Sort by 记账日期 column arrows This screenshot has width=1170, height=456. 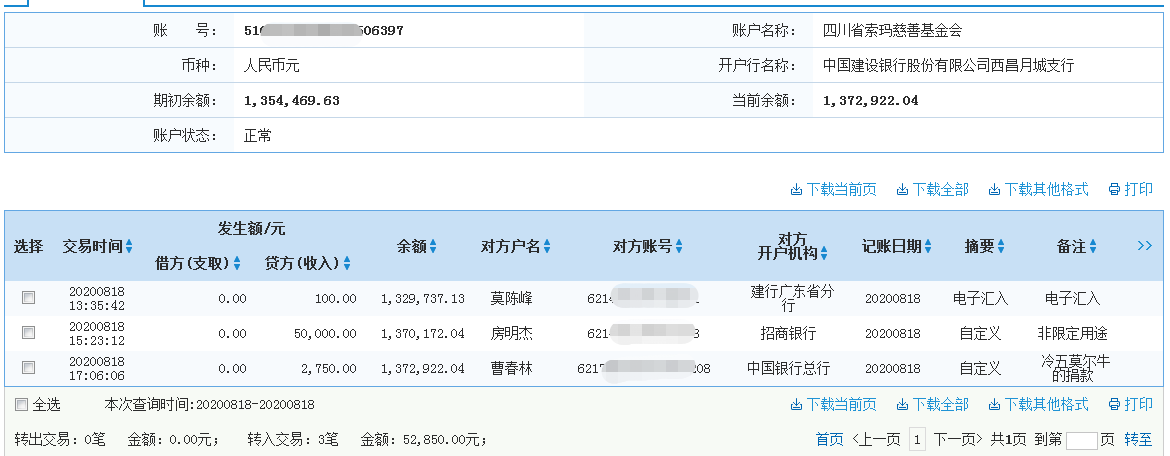click(927, 246)
